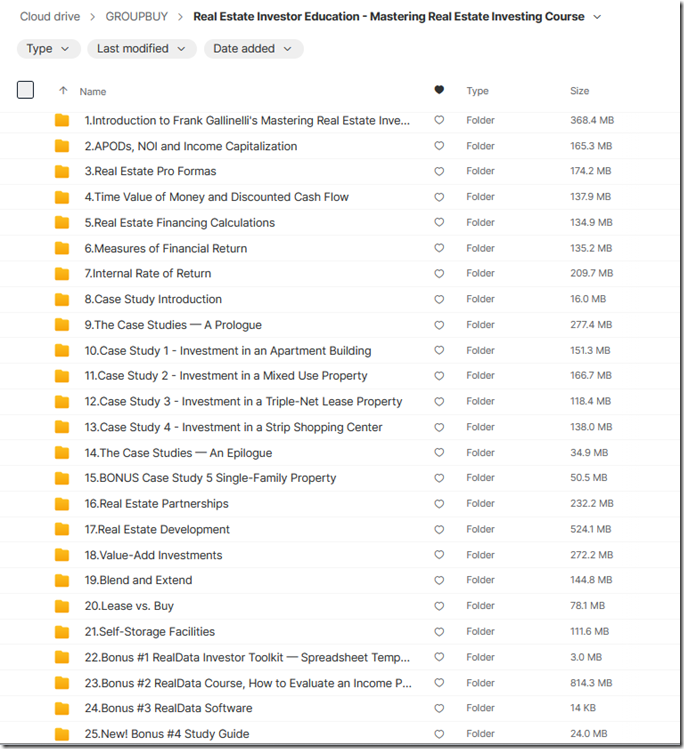The height and width of the screenshot is (749, 684).
Task: Click folder icon next to 7.Internal Rate of Return
Action: 62,273
